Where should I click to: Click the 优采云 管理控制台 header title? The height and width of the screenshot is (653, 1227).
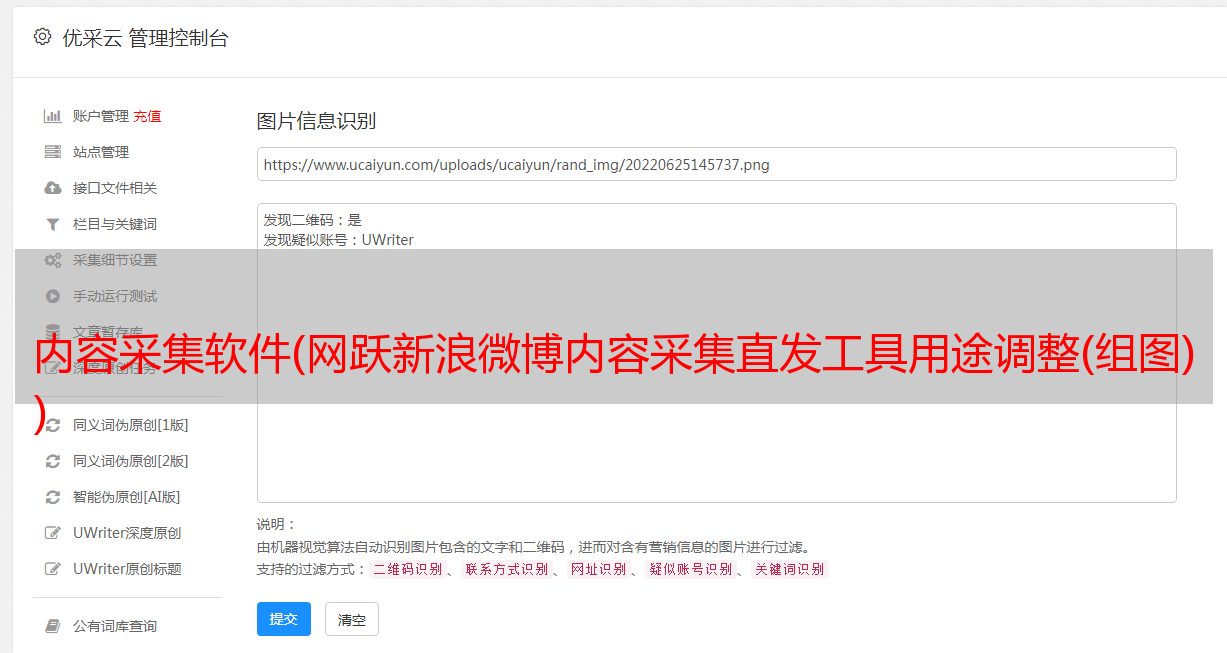tap(145, 38)
